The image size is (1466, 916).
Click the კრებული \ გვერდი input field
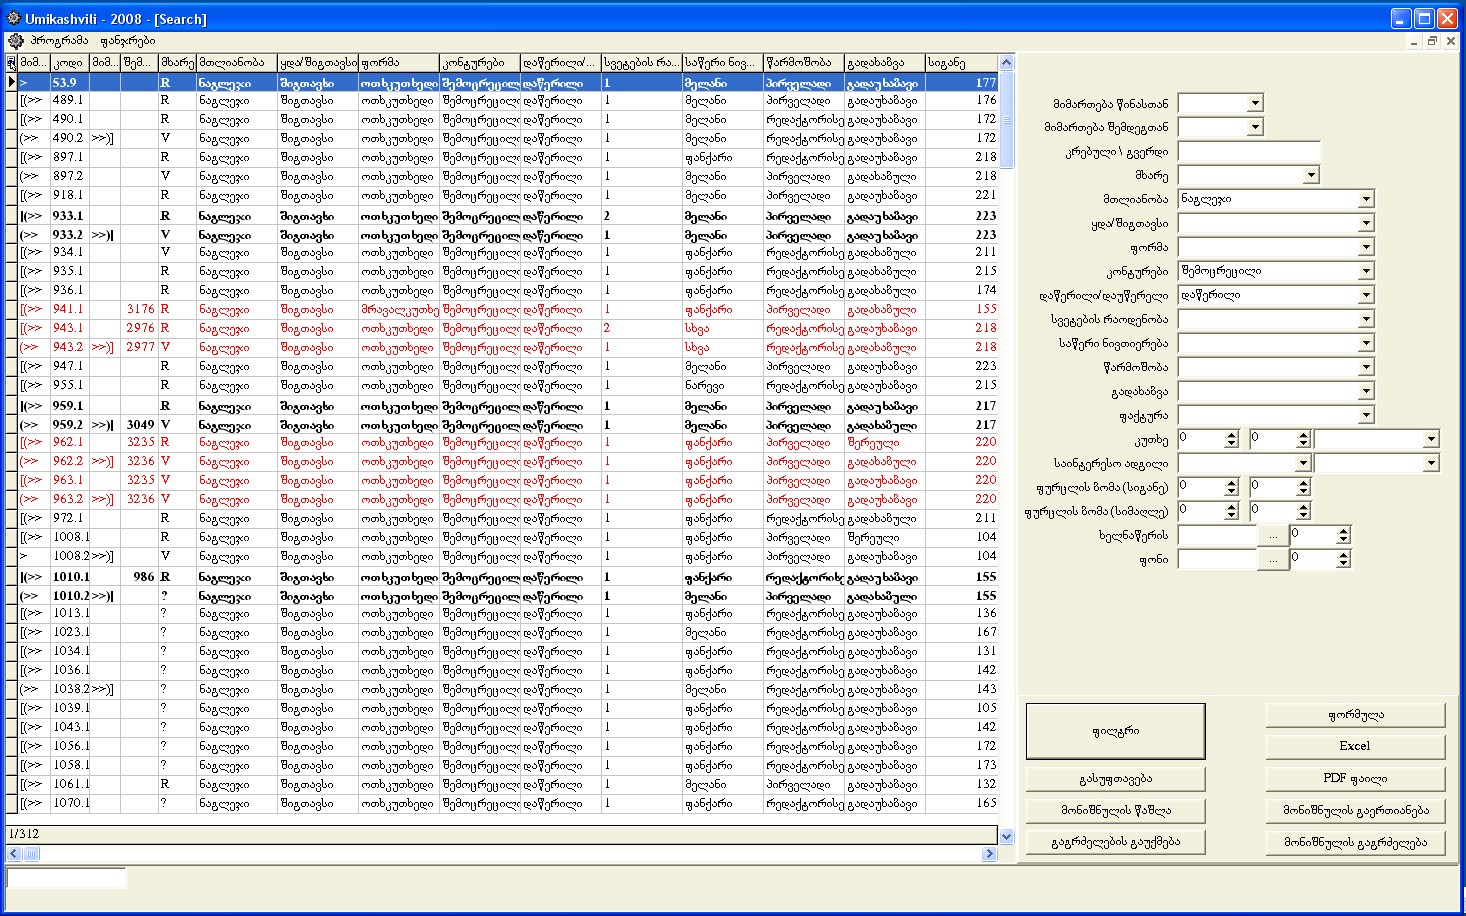pyautogui.click(x=1249, y=151)
